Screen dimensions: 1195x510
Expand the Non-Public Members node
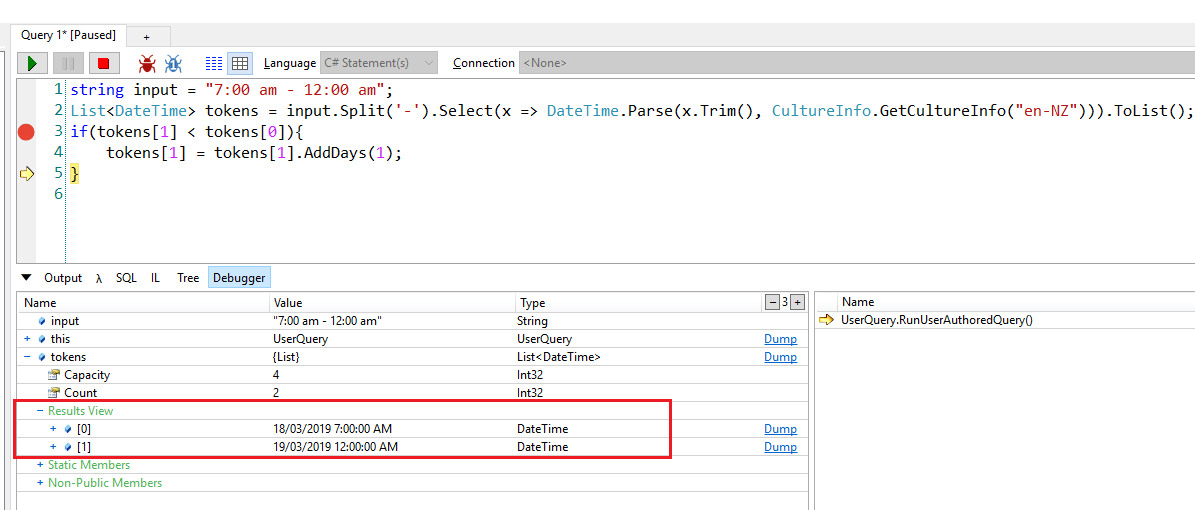click(40, 483)
